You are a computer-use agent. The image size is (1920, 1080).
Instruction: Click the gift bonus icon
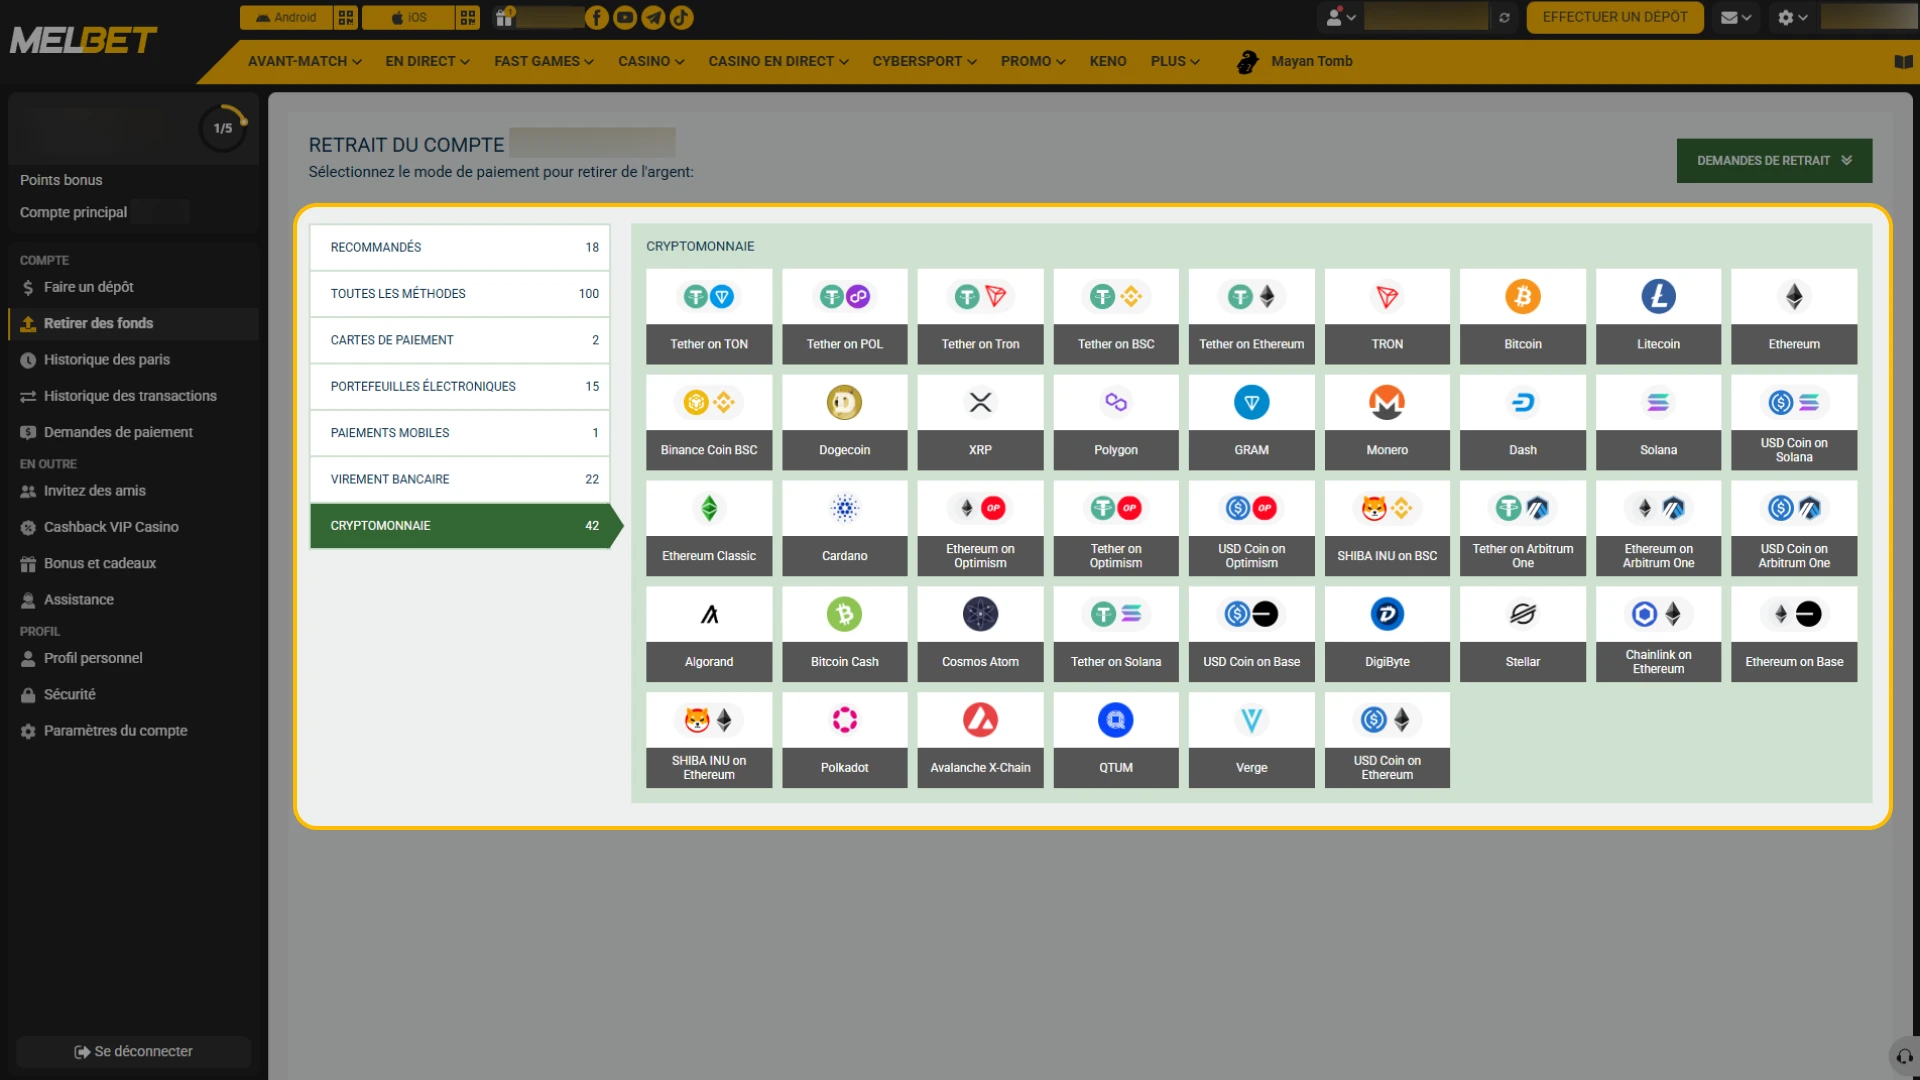tap(504, 17)
